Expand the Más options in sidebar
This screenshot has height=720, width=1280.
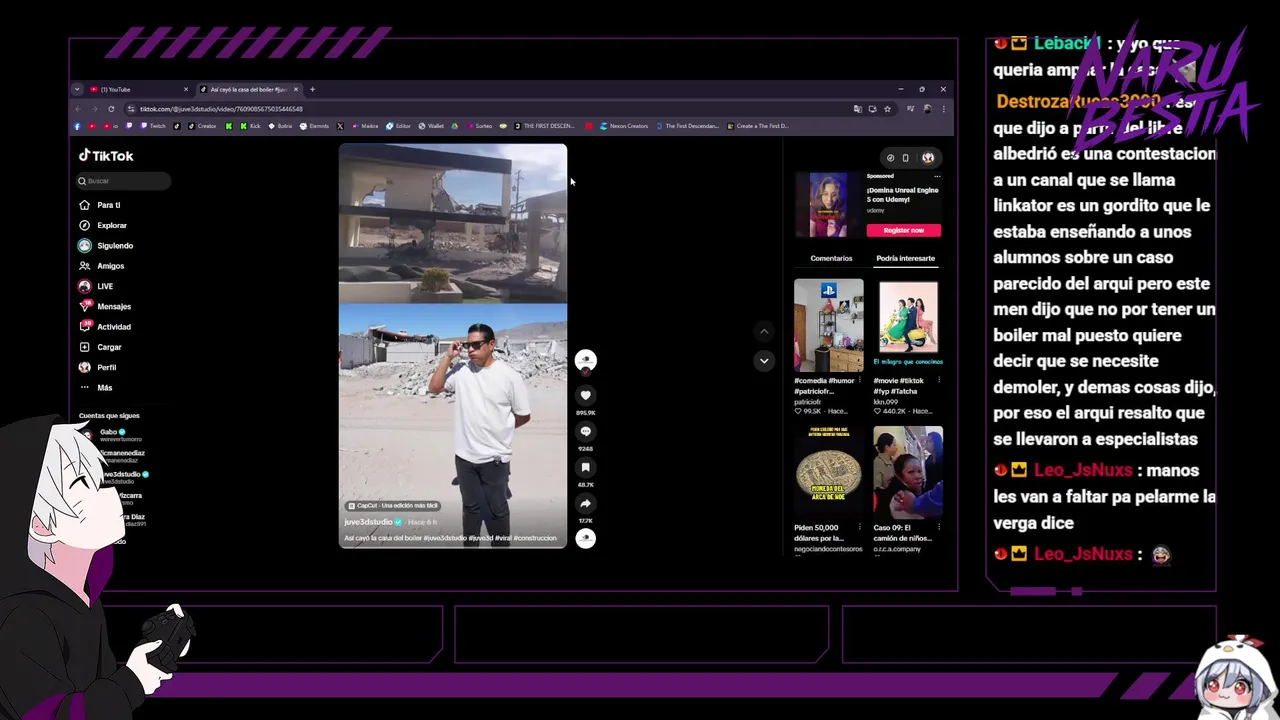point(96,387)
